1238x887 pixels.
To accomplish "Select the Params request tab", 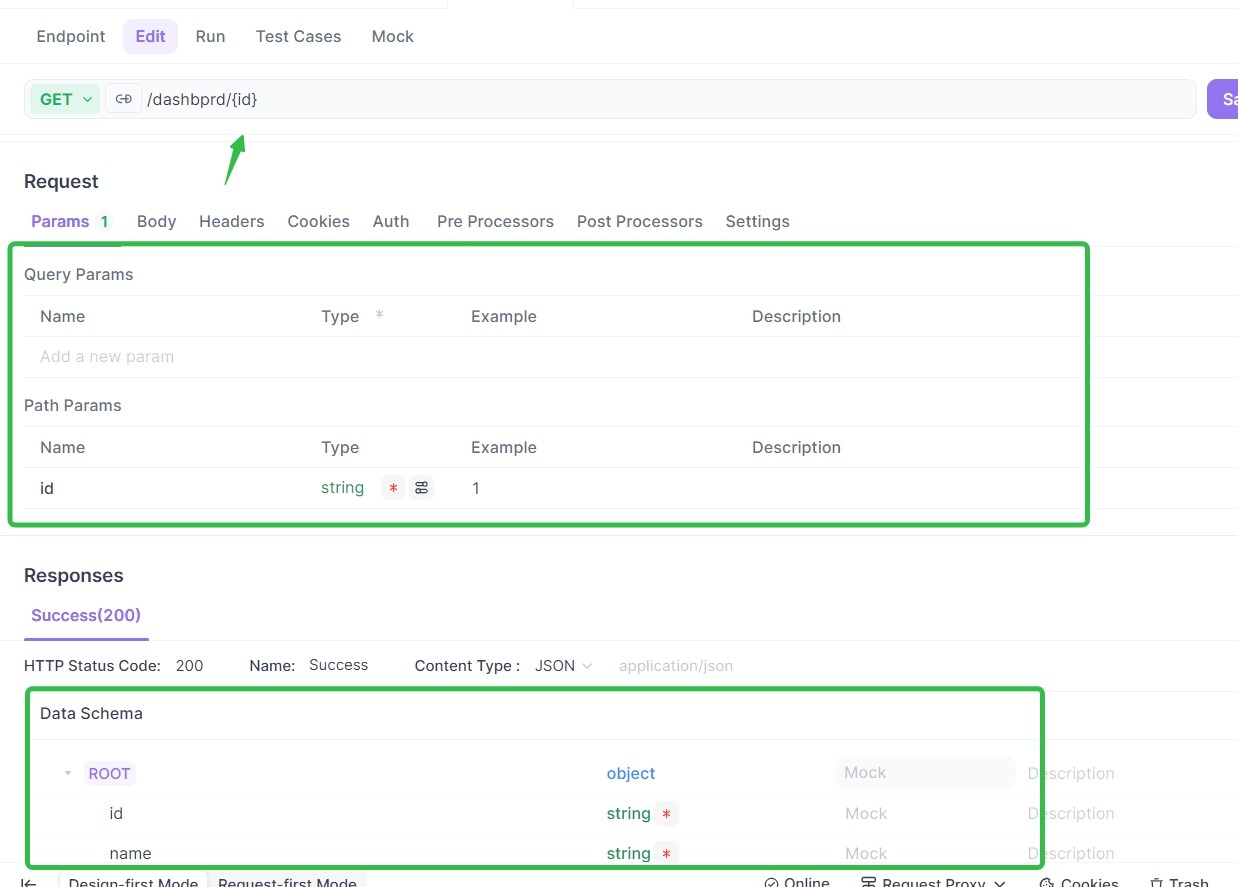I will (71, 222).
